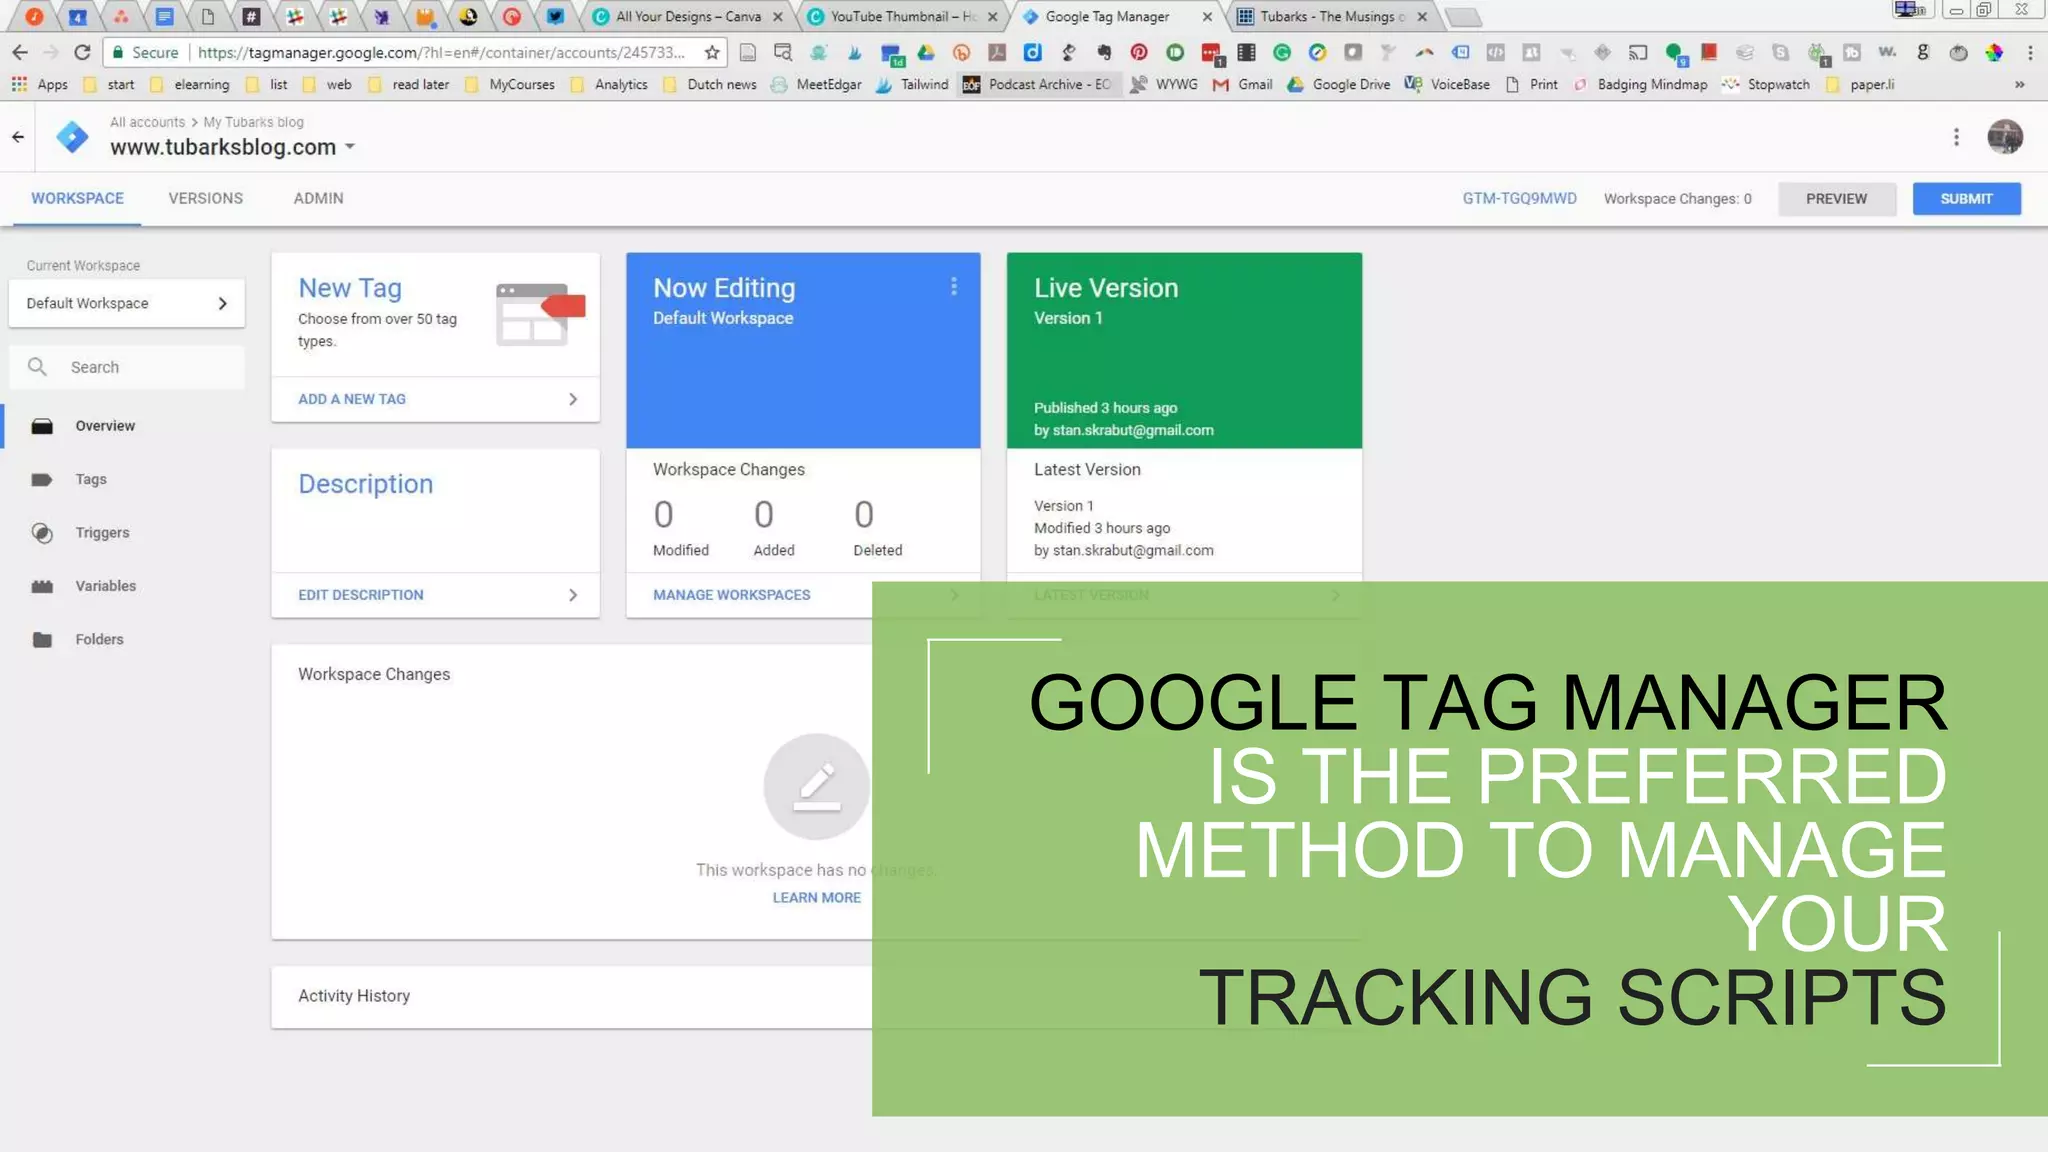Screen dimensions: 2048x1152
Task: Select the Variables briefcase icon
Action: point(42,587)
